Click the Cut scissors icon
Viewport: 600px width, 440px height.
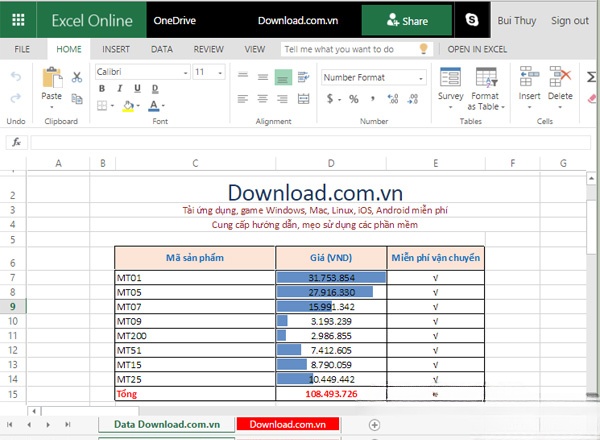pyautogui.click(x=77, y=77)
